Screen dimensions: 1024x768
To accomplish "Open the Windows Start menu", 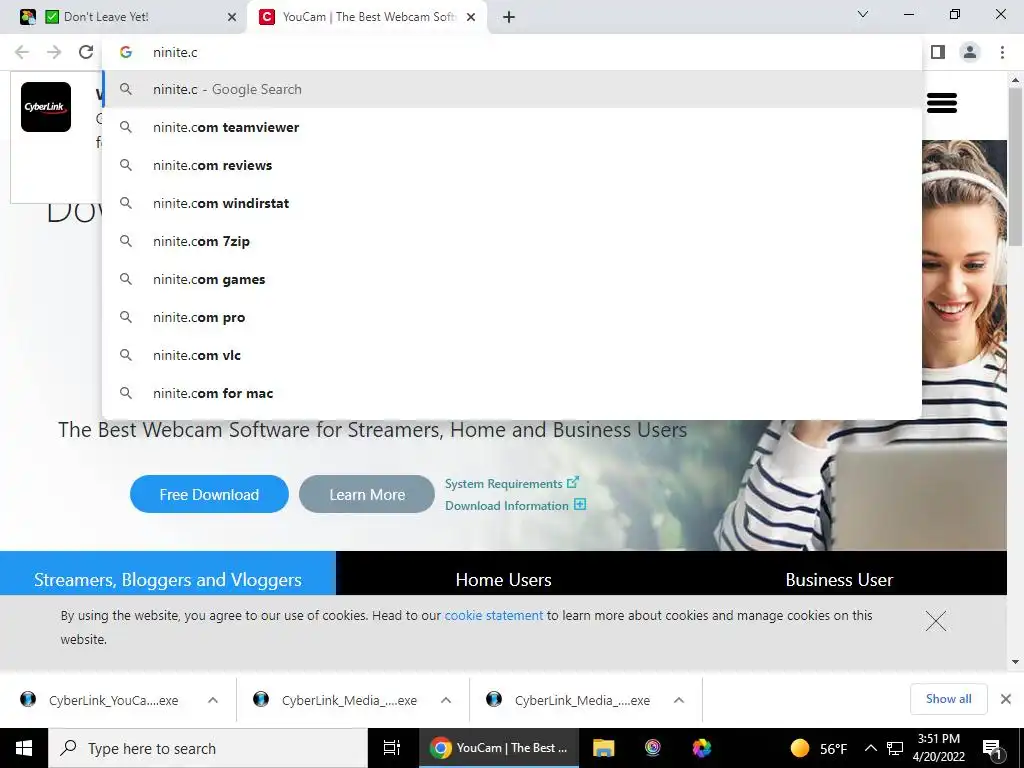I will [24, 748].
